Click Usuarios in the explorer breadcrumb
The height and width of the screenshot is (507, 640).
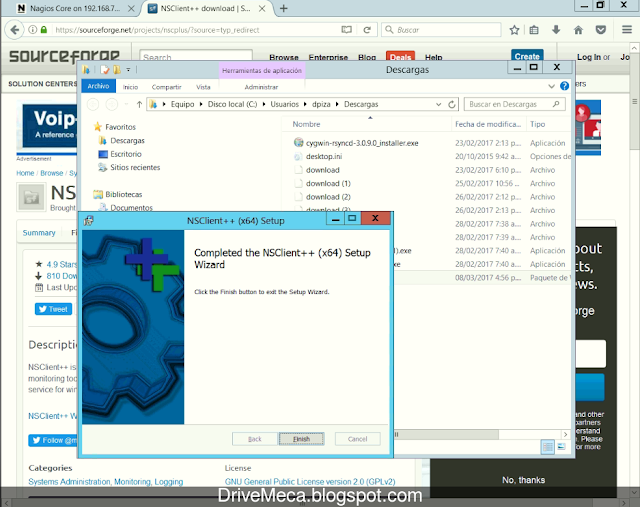tap(284, 104)
